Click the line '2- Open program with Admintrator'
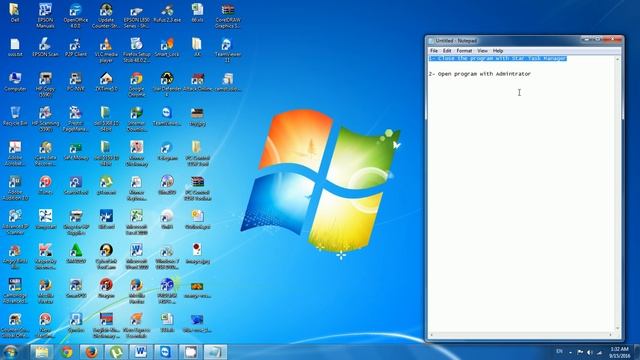This screenshot has height=360, width=640. pos(480,74)
